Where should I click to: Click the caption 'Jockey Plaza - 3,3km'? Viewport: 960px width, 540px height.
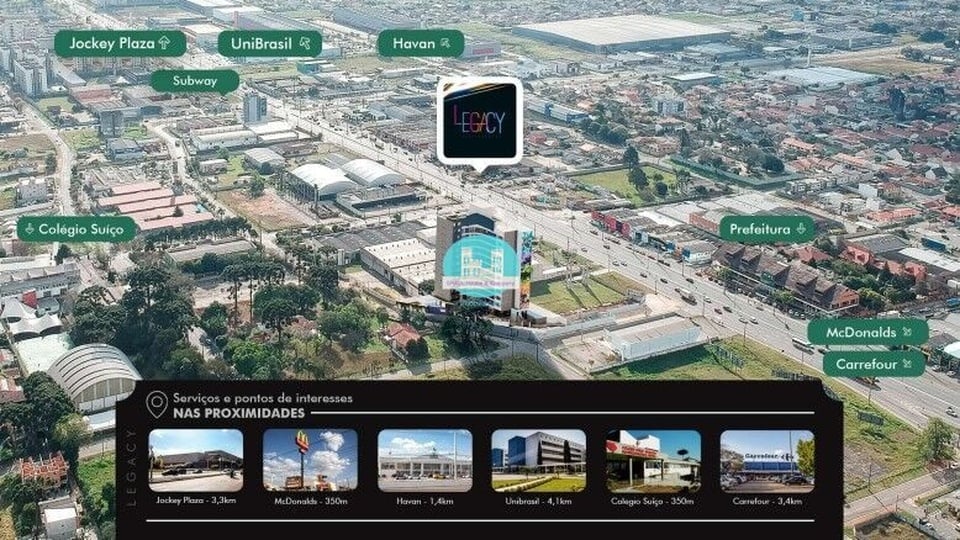(x=196, y=500)
